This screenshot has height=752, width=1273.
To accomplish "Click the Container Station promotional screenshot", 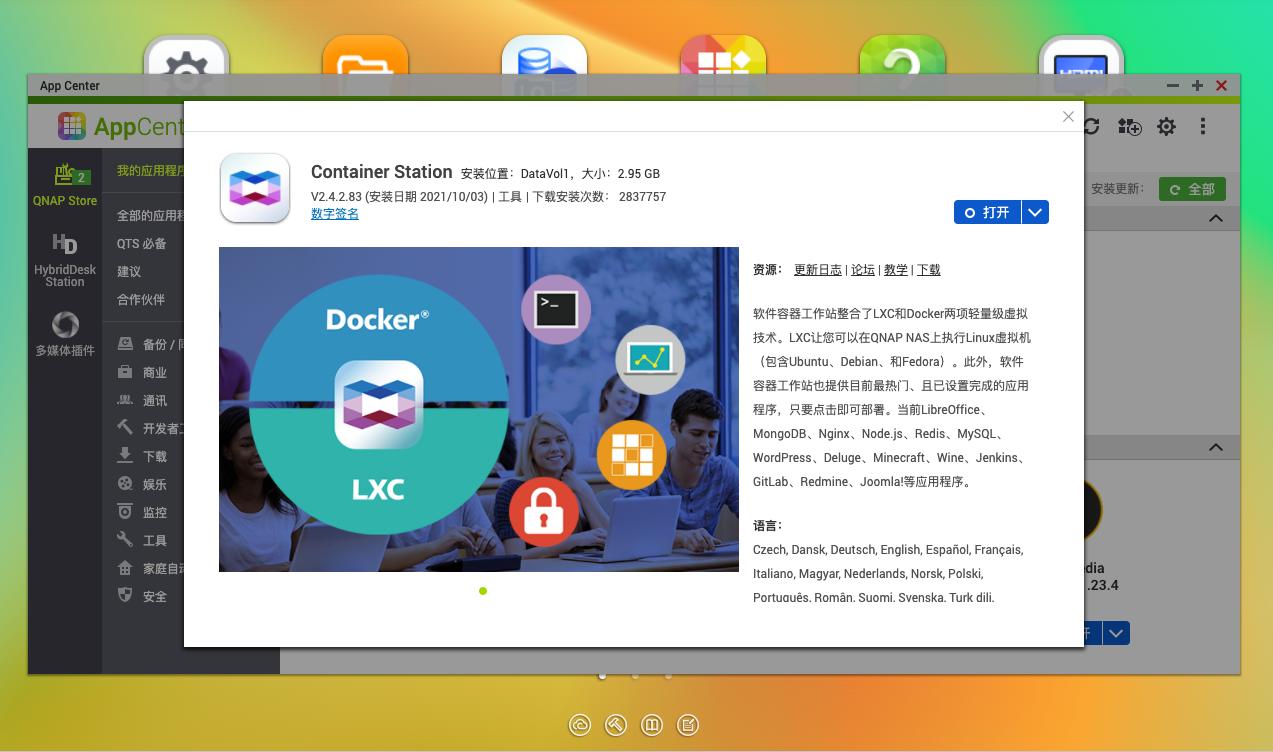I will pos(479,409).
